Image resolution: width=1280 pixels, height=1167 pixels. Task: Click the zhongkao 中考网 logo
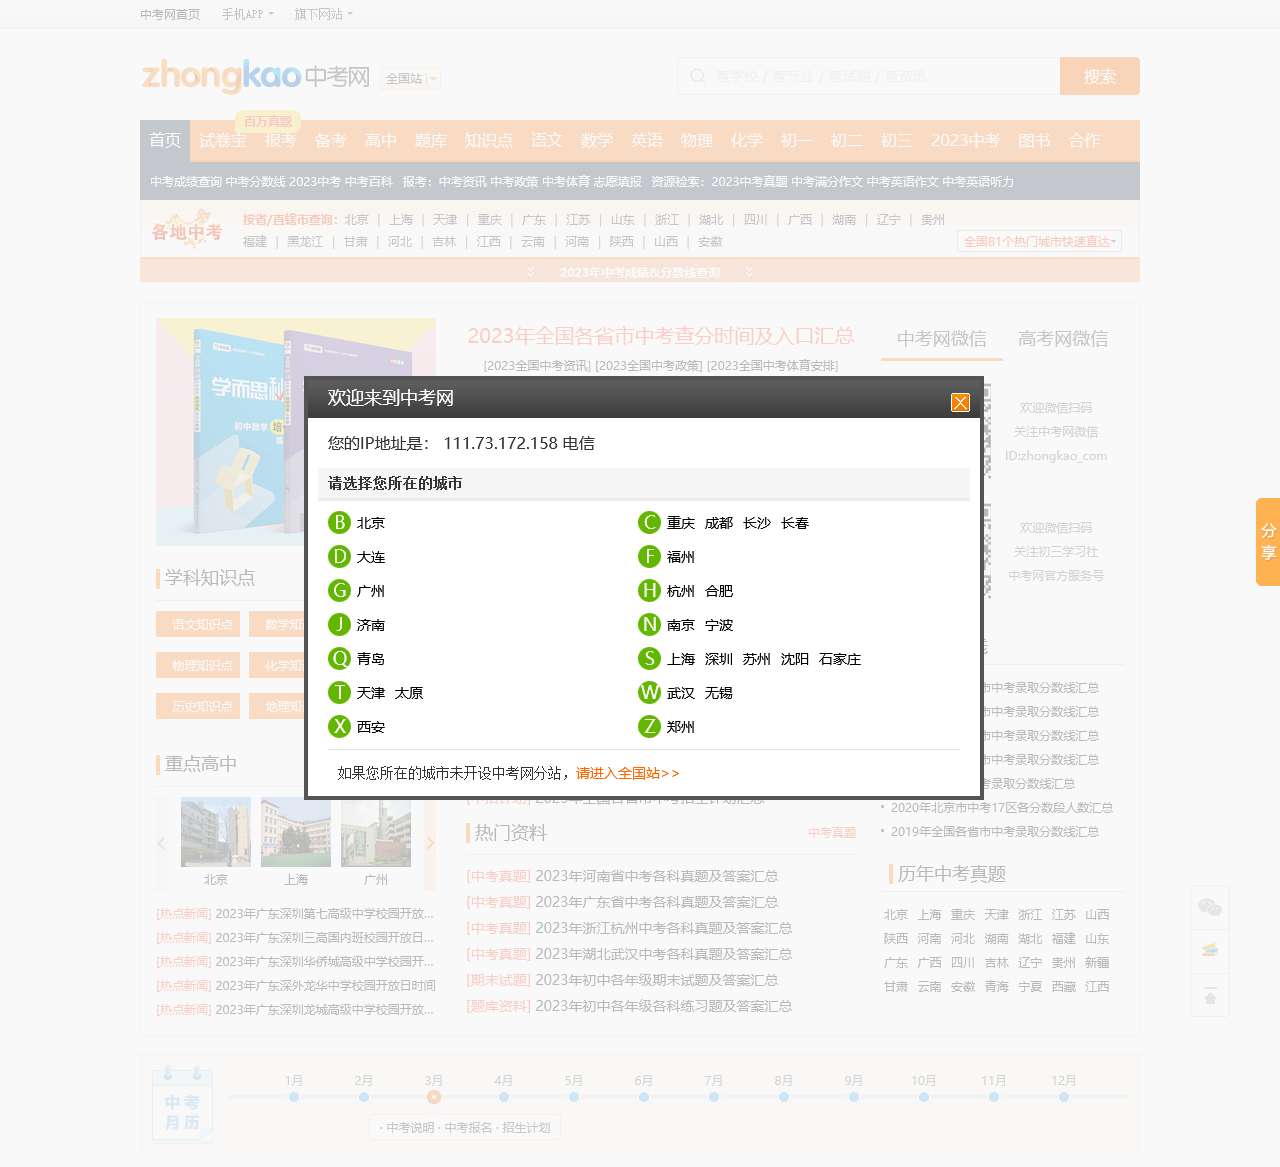coord(256,76)
